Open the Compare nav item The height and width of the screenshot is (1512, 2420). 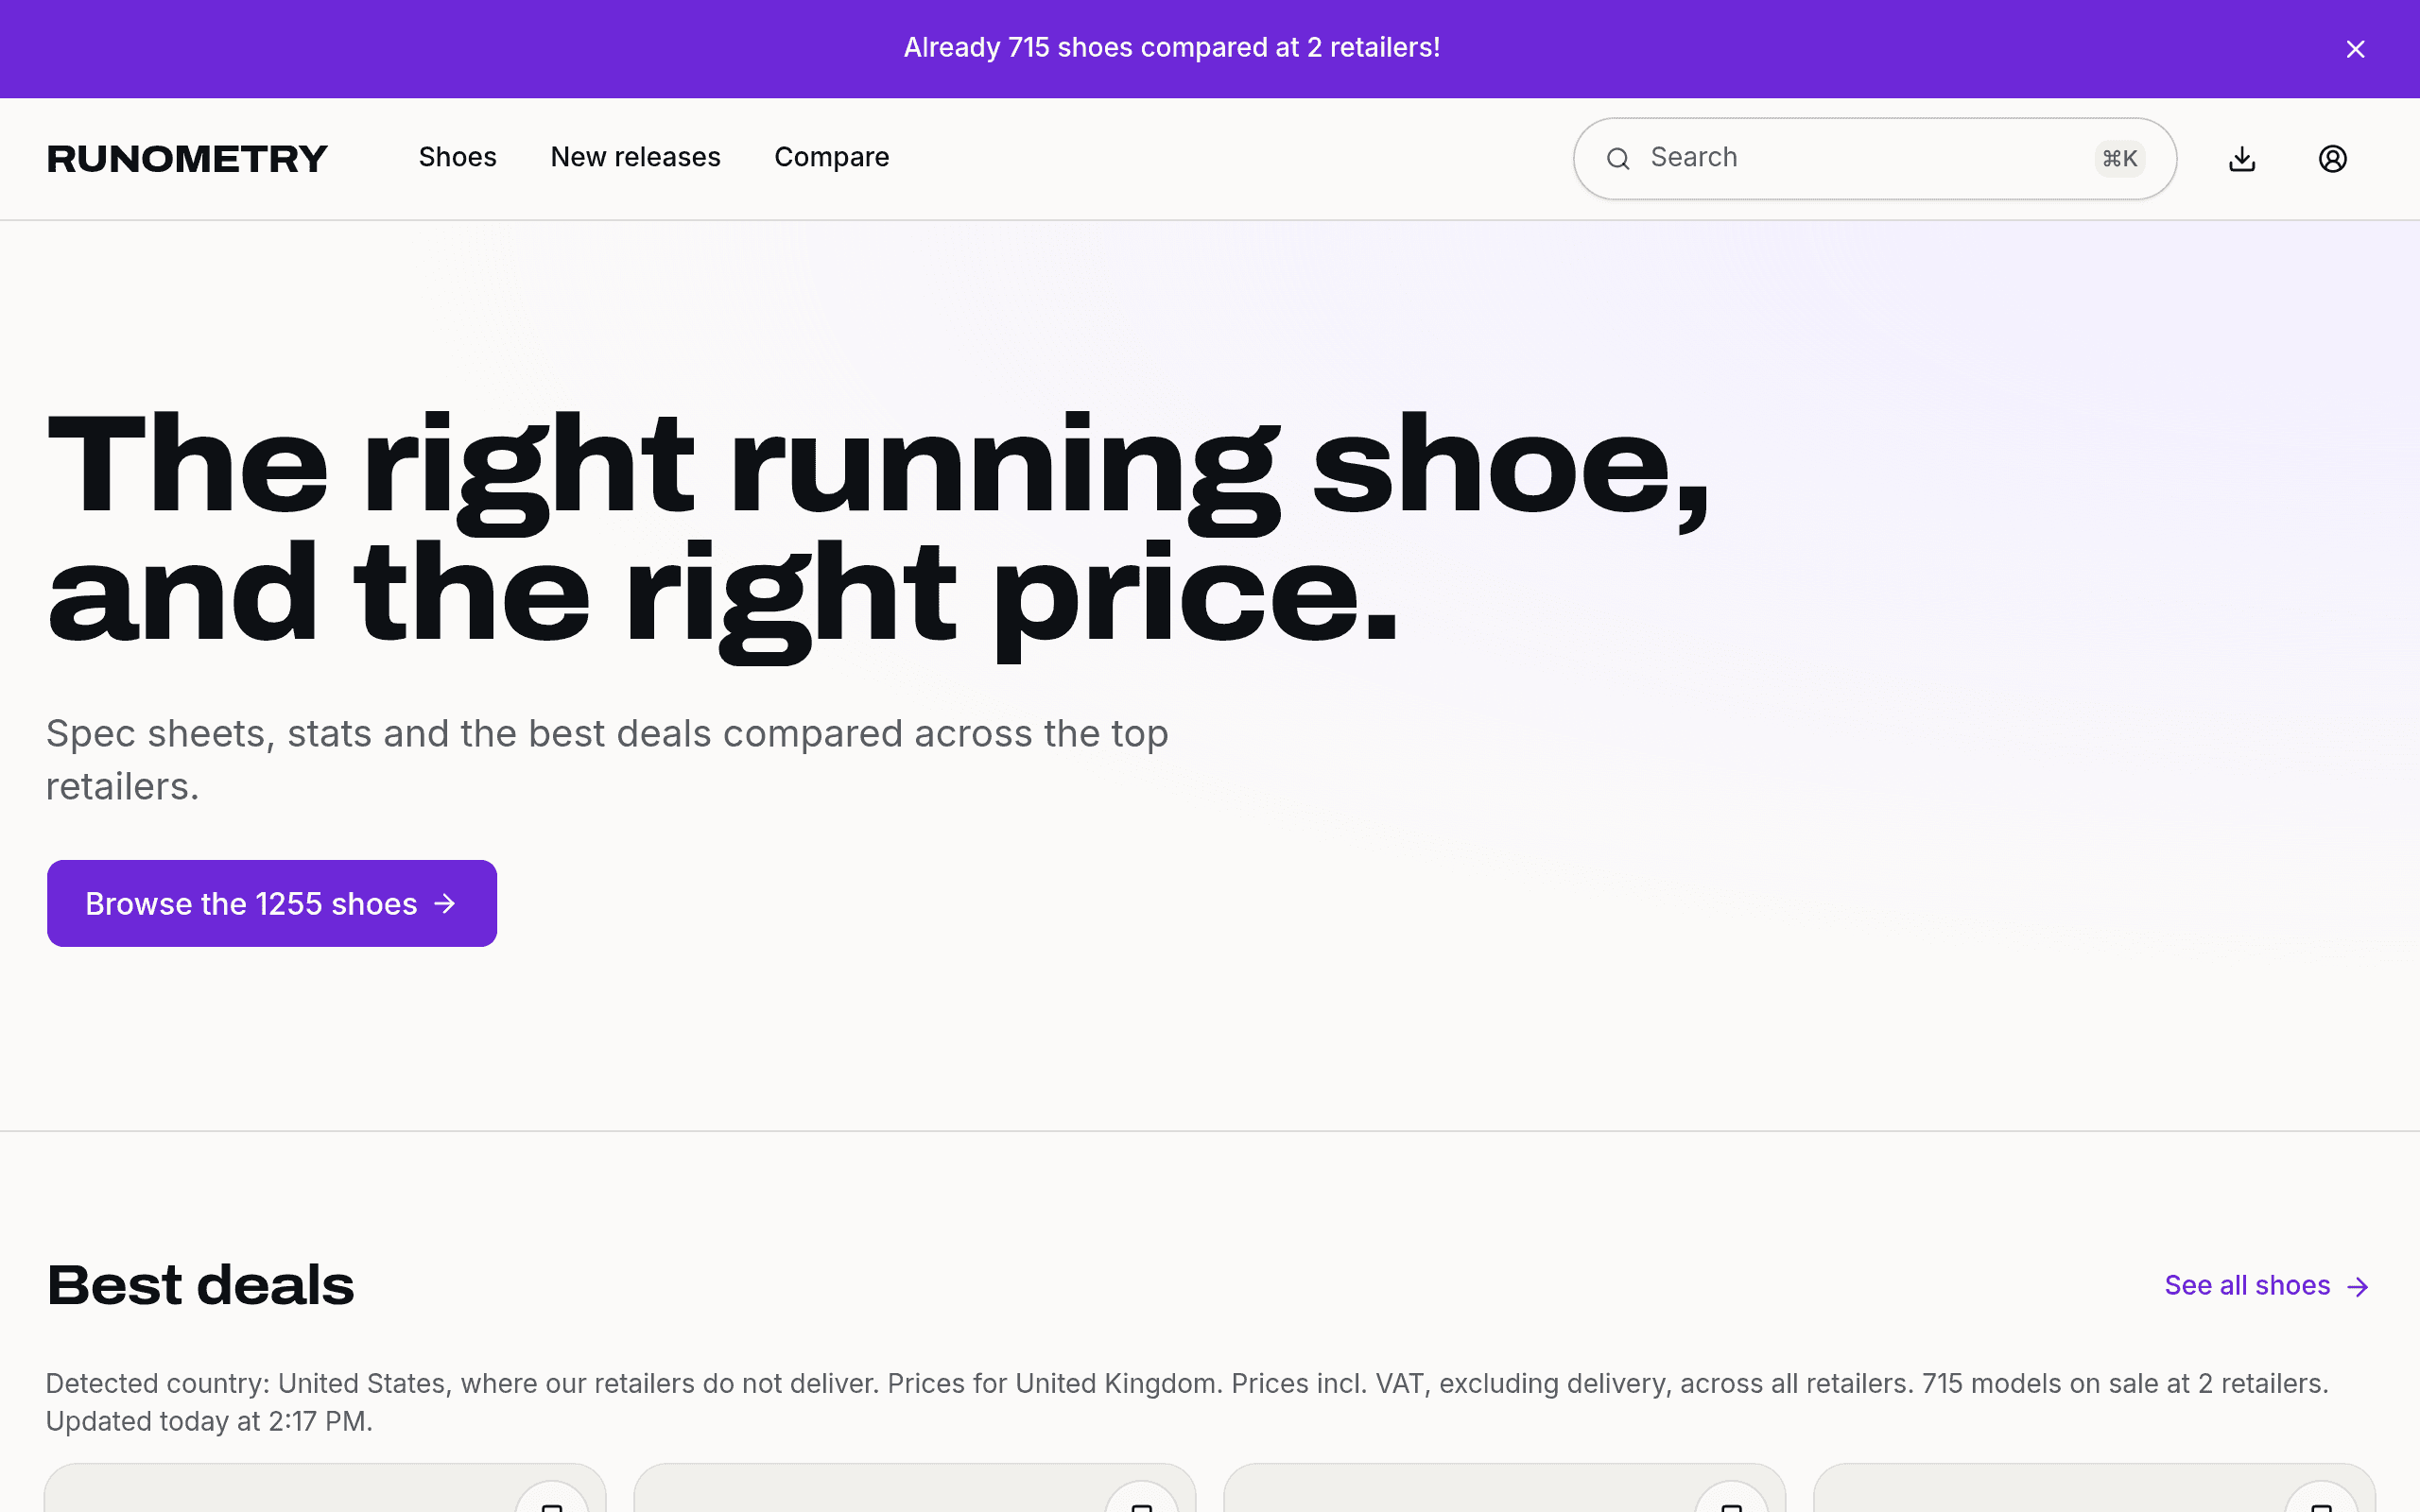[831, 157]
